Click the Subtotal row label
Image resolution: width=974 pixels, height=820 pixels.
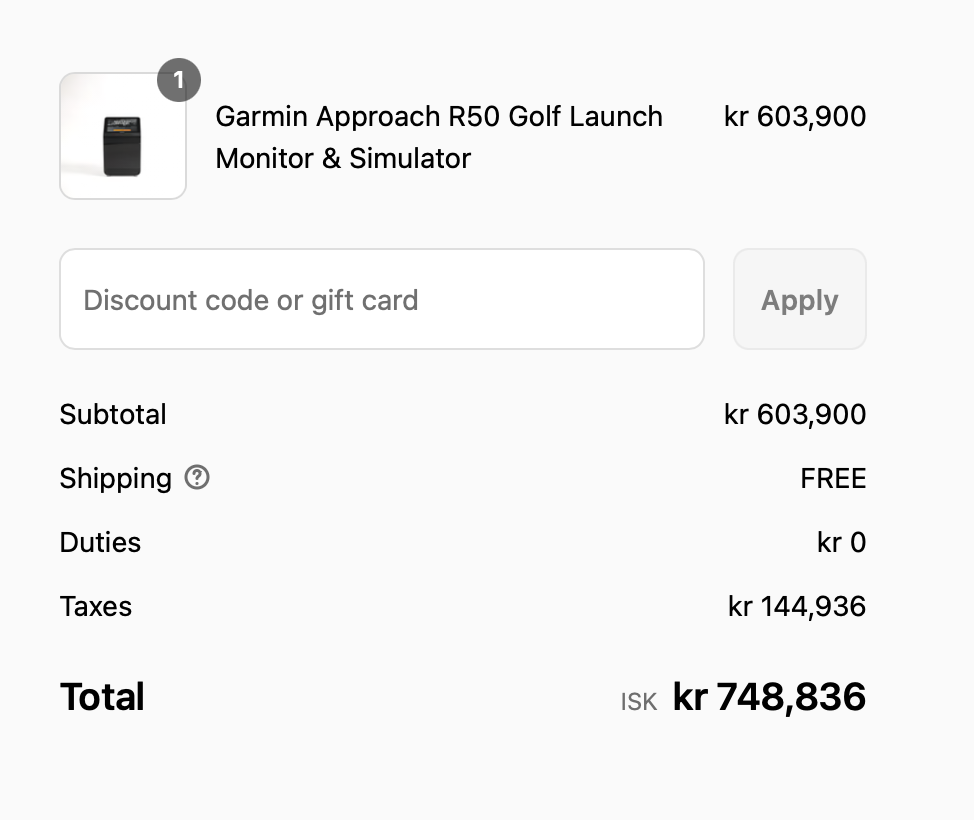tap(112, 414)
